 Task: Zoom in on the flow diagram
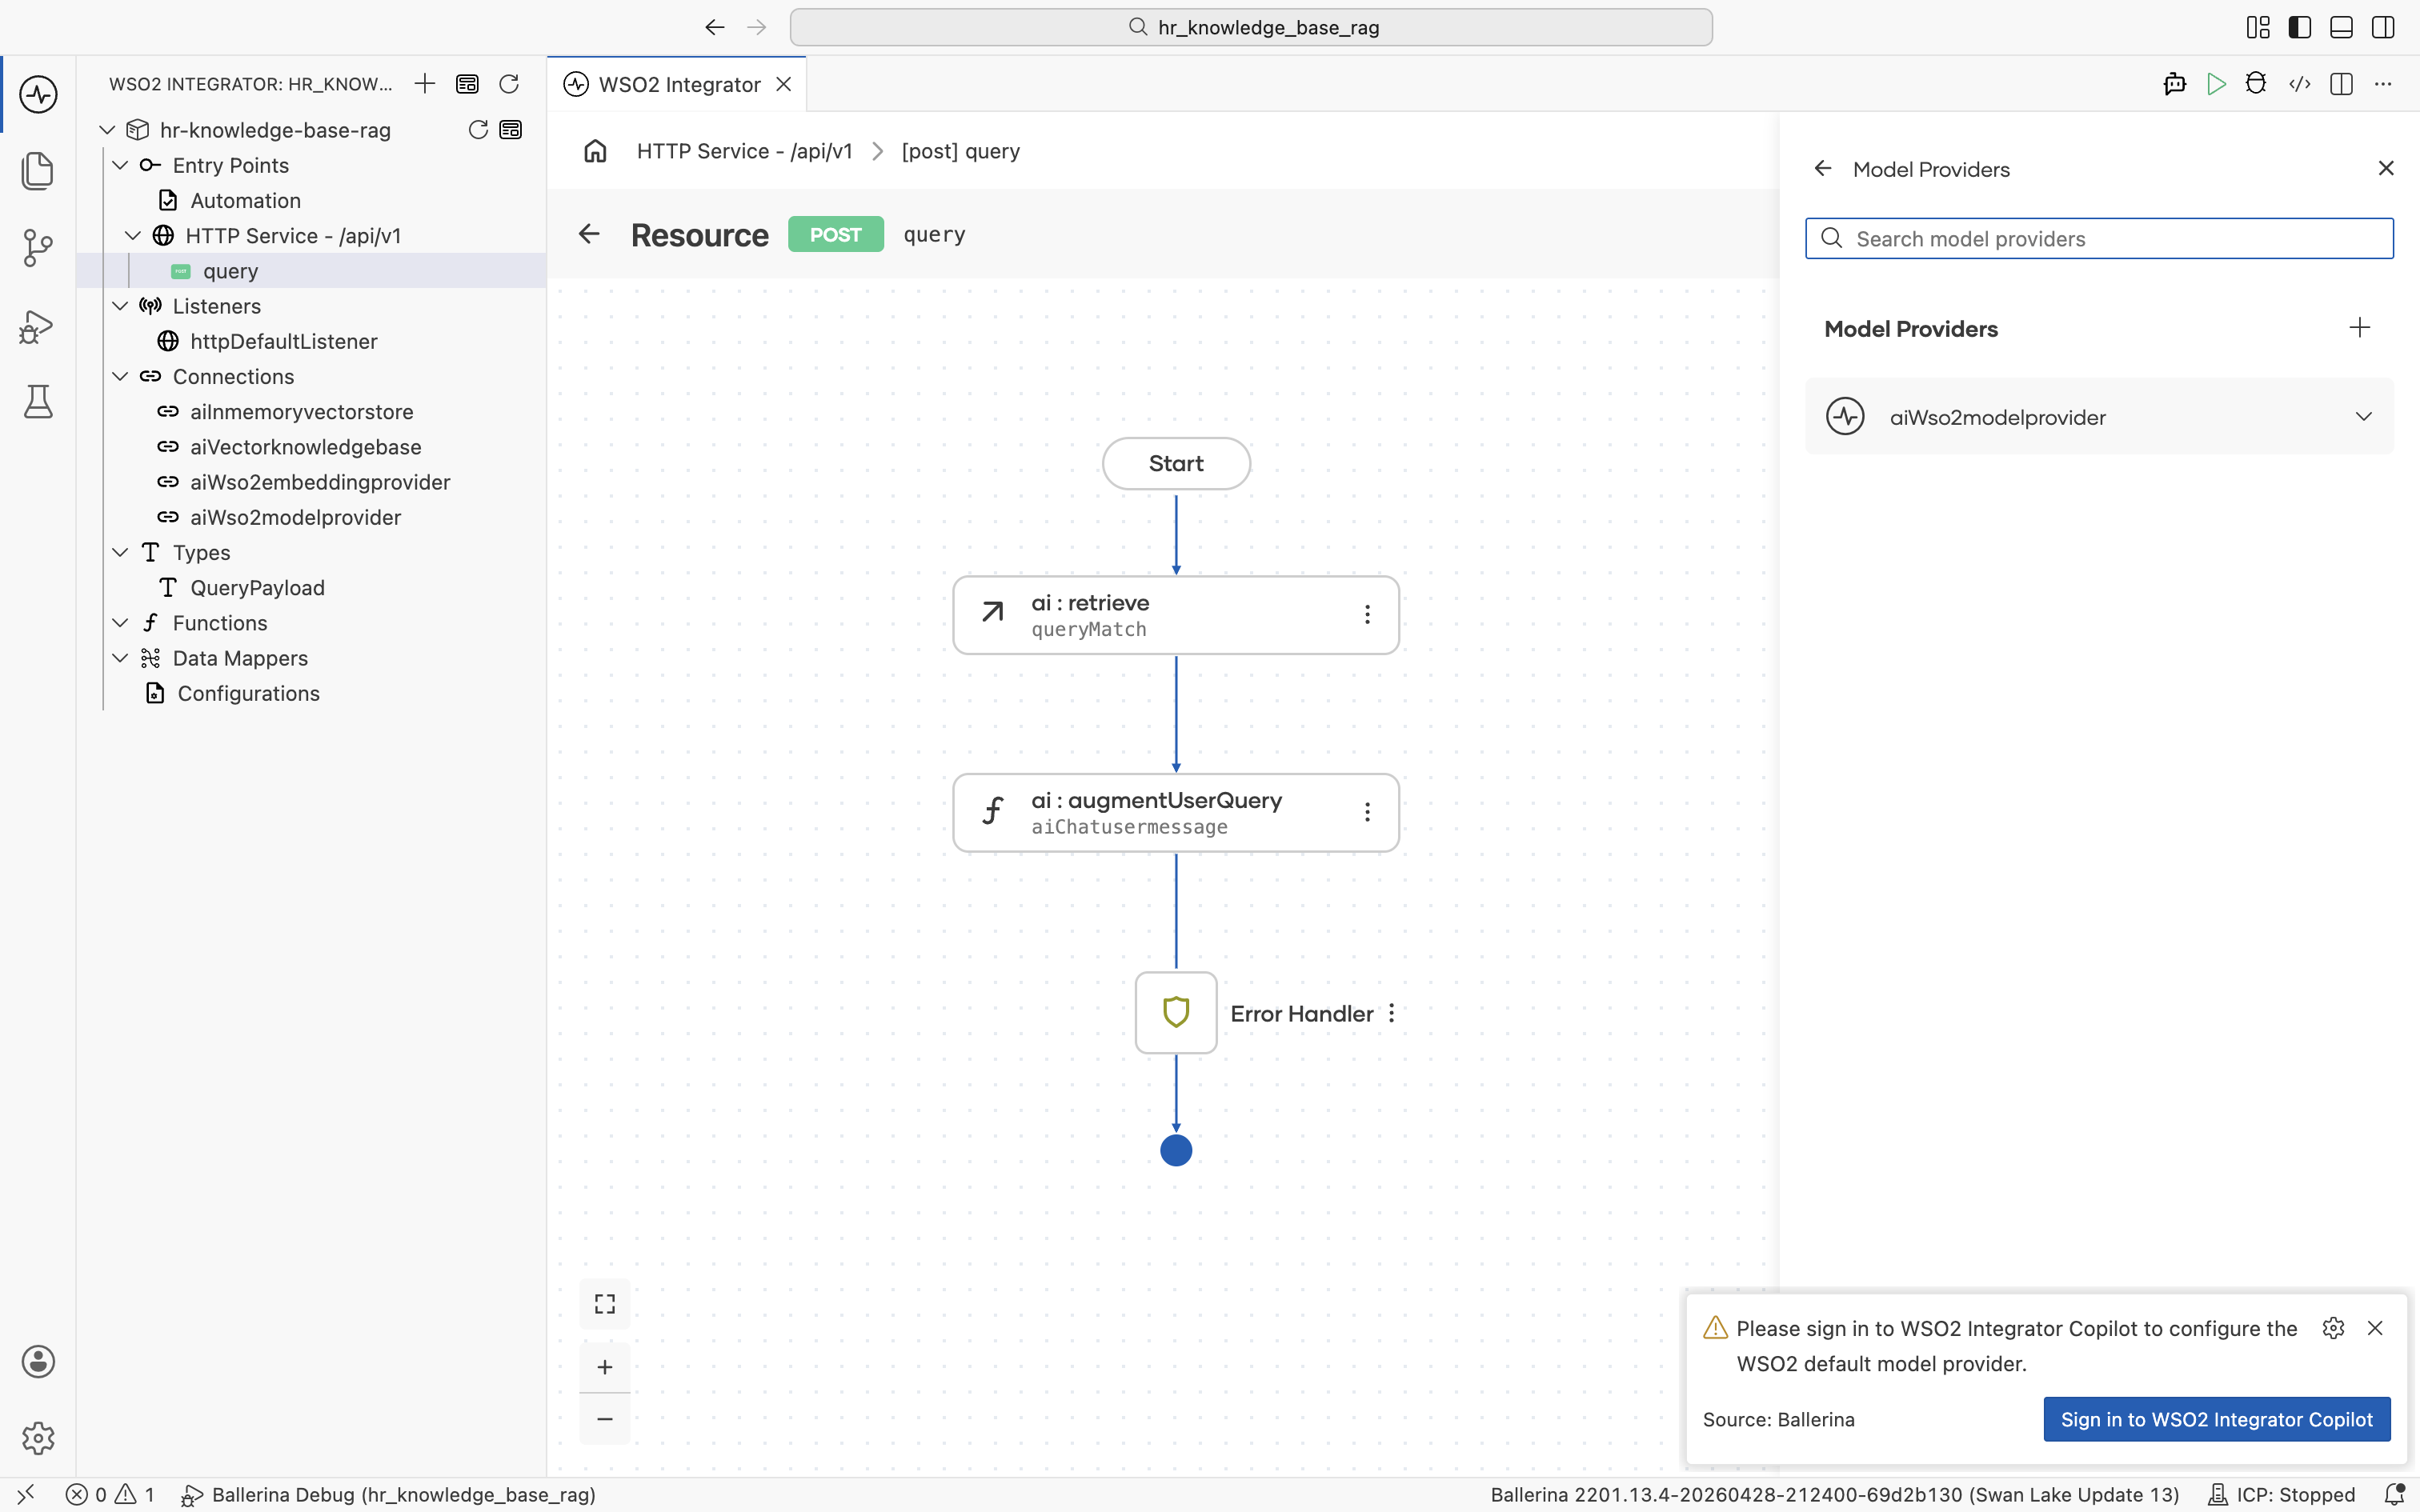tap(605, 1367)
